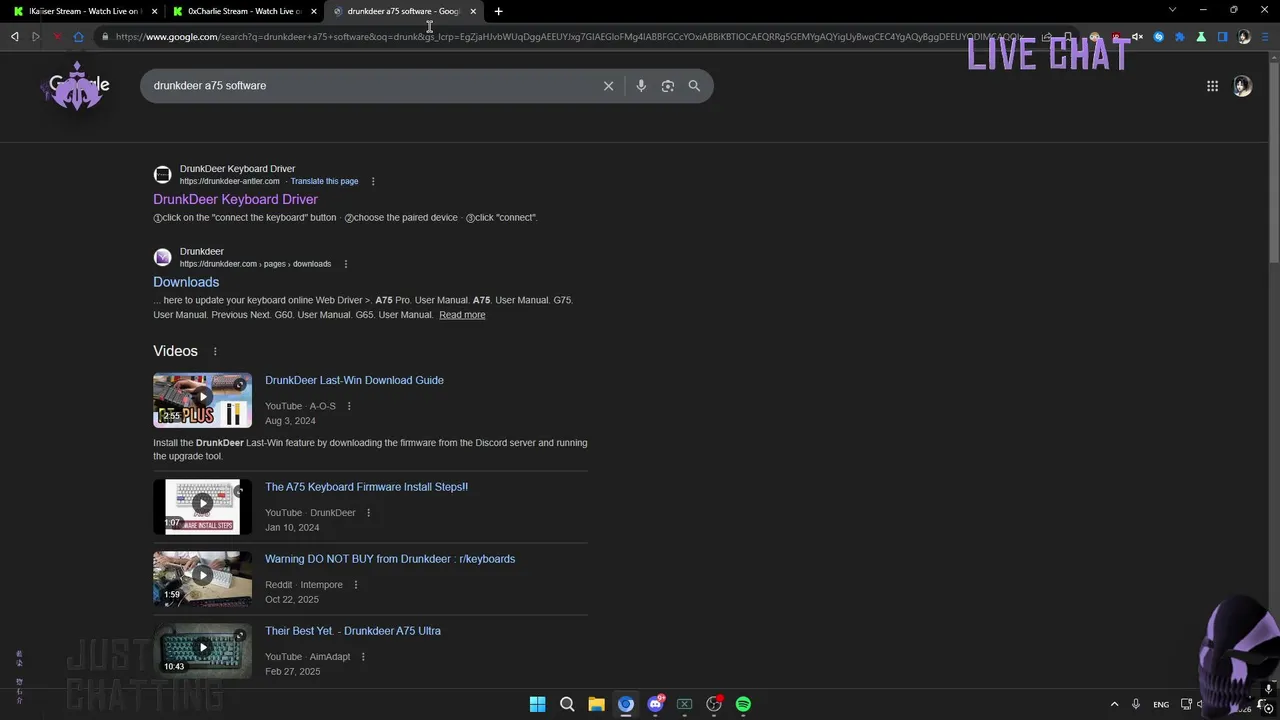
Task: Close the drunkdeer a75 software tab
Action: click(473, 11)
